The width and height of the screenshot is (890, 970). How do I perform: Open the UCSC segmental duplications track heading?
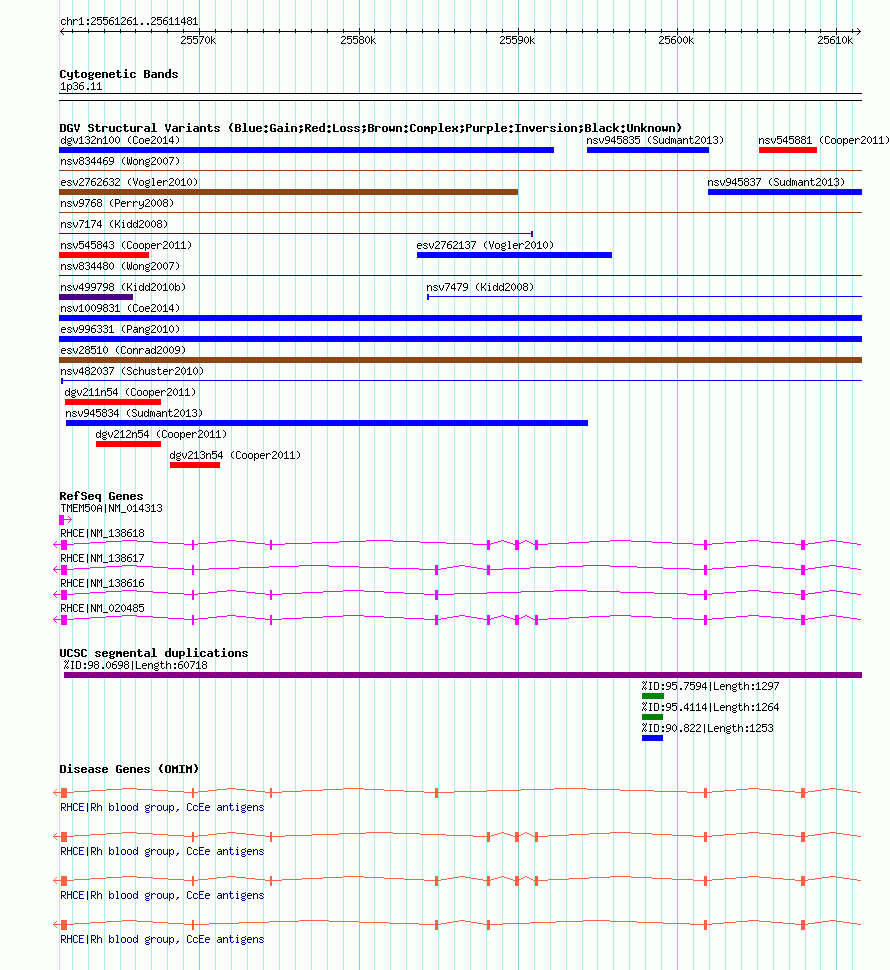tap(153, 653)
